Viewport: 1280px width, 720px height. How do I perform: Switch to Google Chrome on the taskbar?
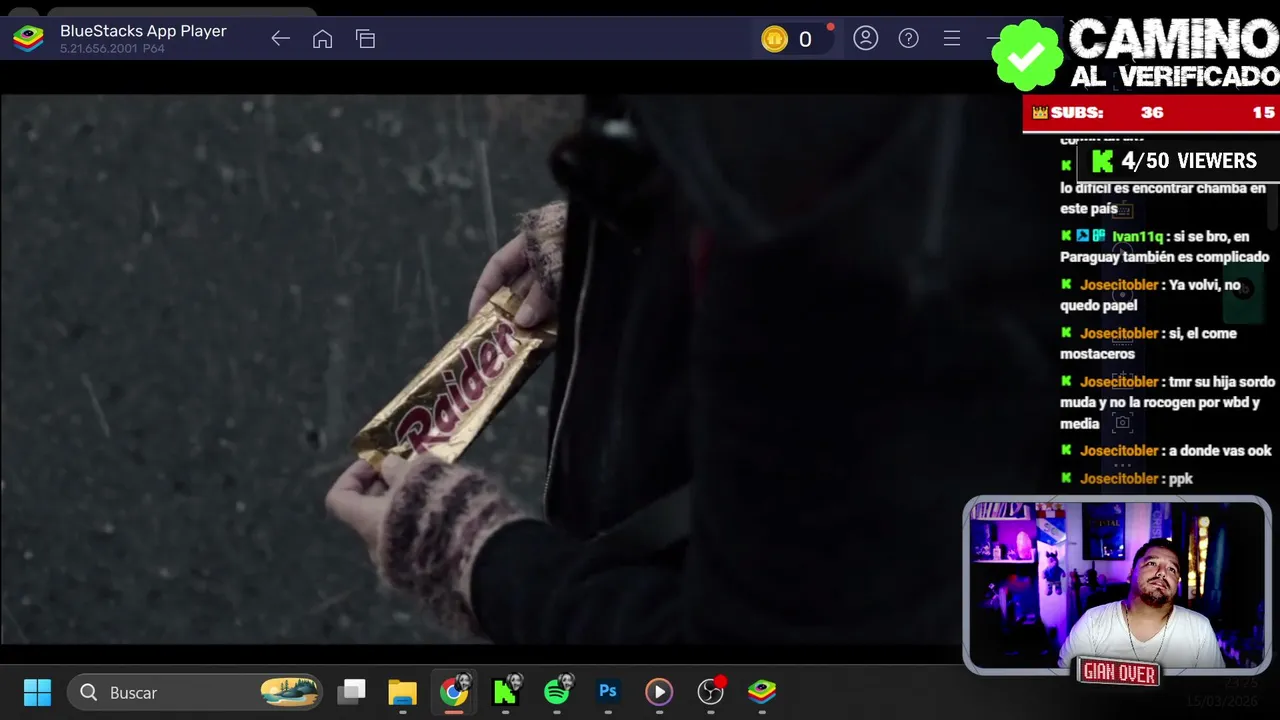tap(454, 692)
